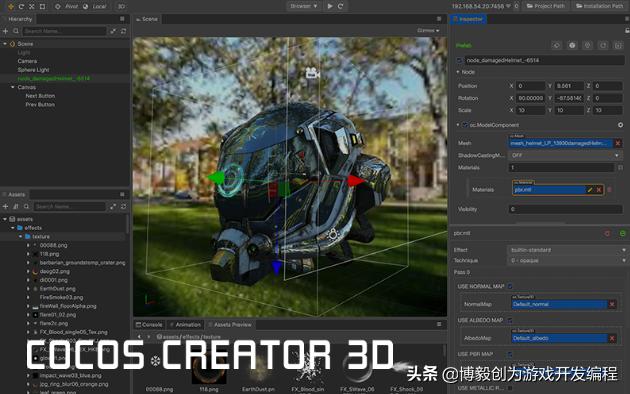Go back in Assets Preview navigation
Image resolution: width=630 pixels, height=394 pixels.
point(139,337)
